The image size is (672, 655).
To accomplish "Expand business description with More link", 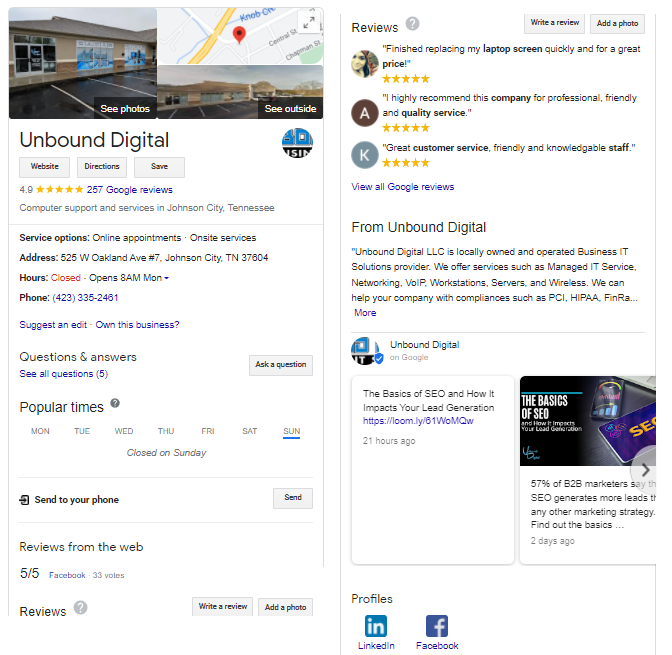I will pos(365,313).
